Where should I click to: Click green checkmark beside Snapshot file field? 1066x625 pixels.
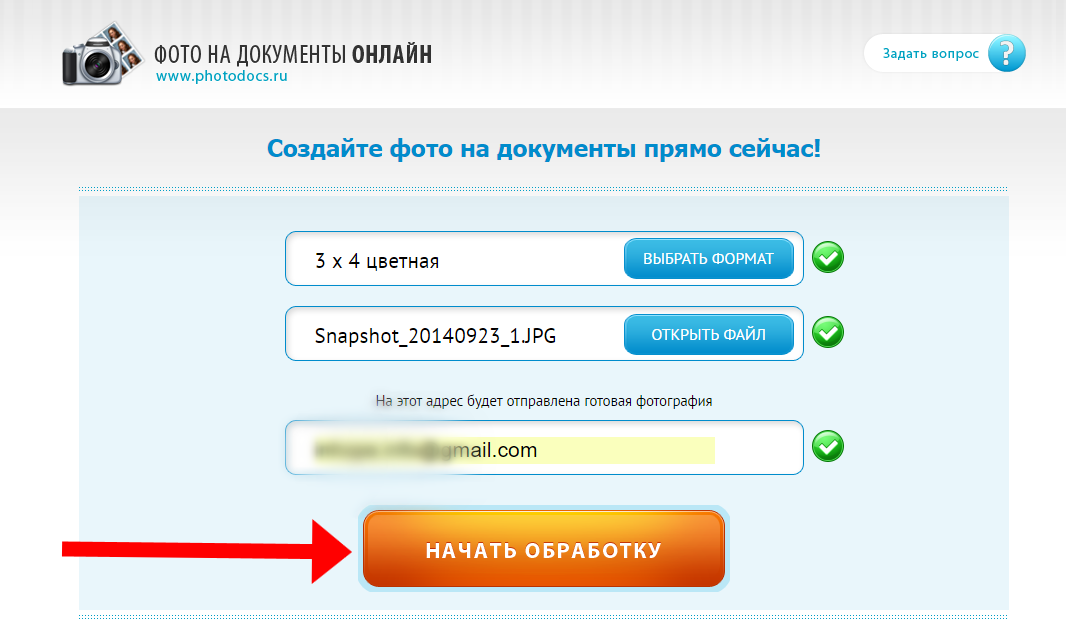(x=827, y=333)
